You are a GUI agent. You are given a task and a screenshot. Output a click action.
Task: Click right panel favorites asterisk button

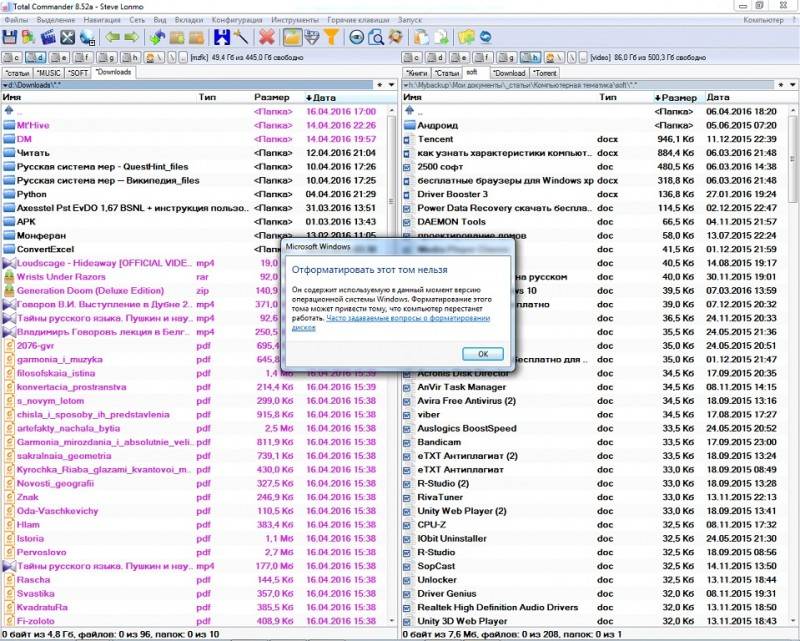(x=781, y=85)
